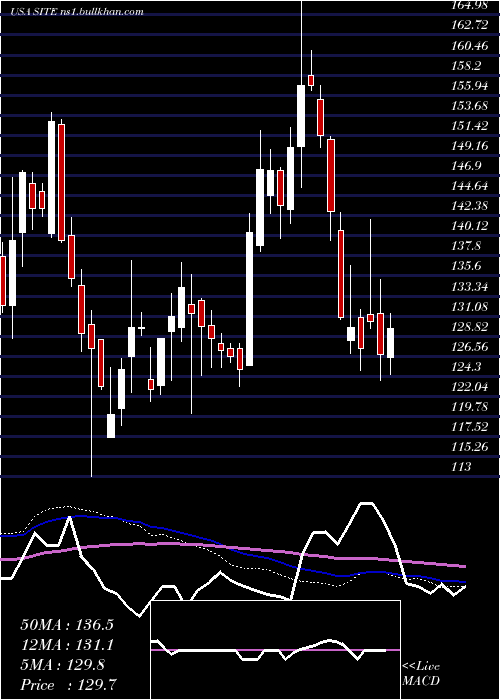Click the 142.38 price axis label
This screenshot has height=700, width=500.
(470, 206)
